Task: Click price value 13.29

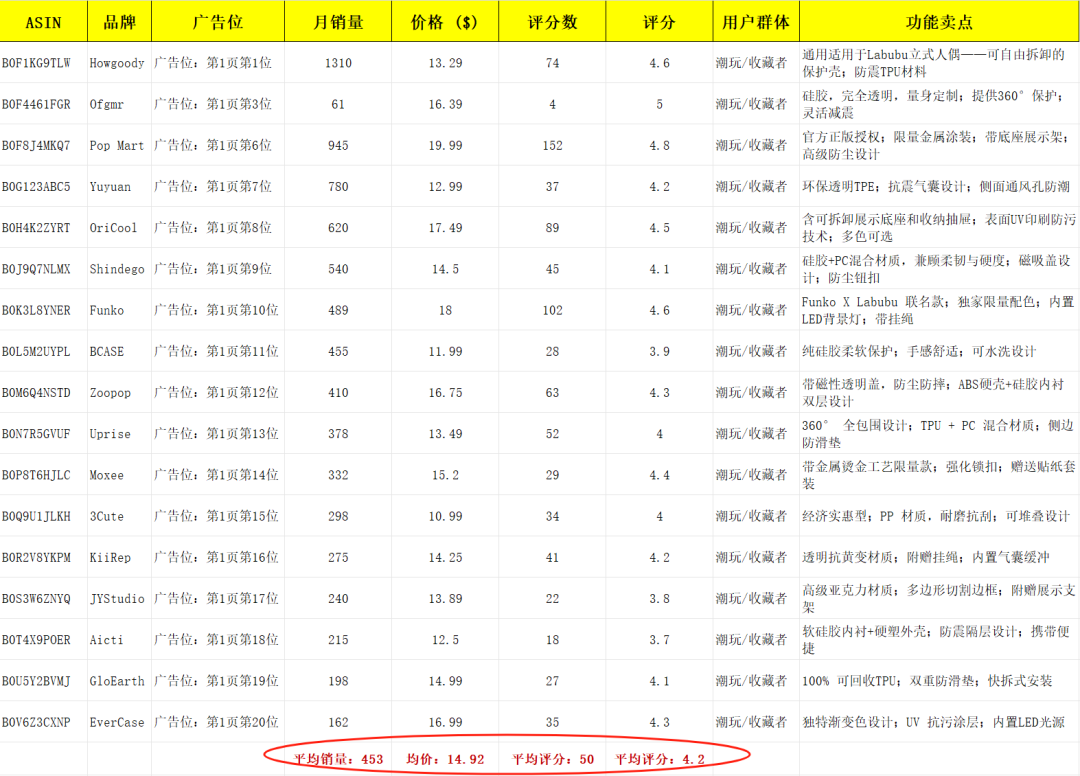Action: click(x=446, y=63)
